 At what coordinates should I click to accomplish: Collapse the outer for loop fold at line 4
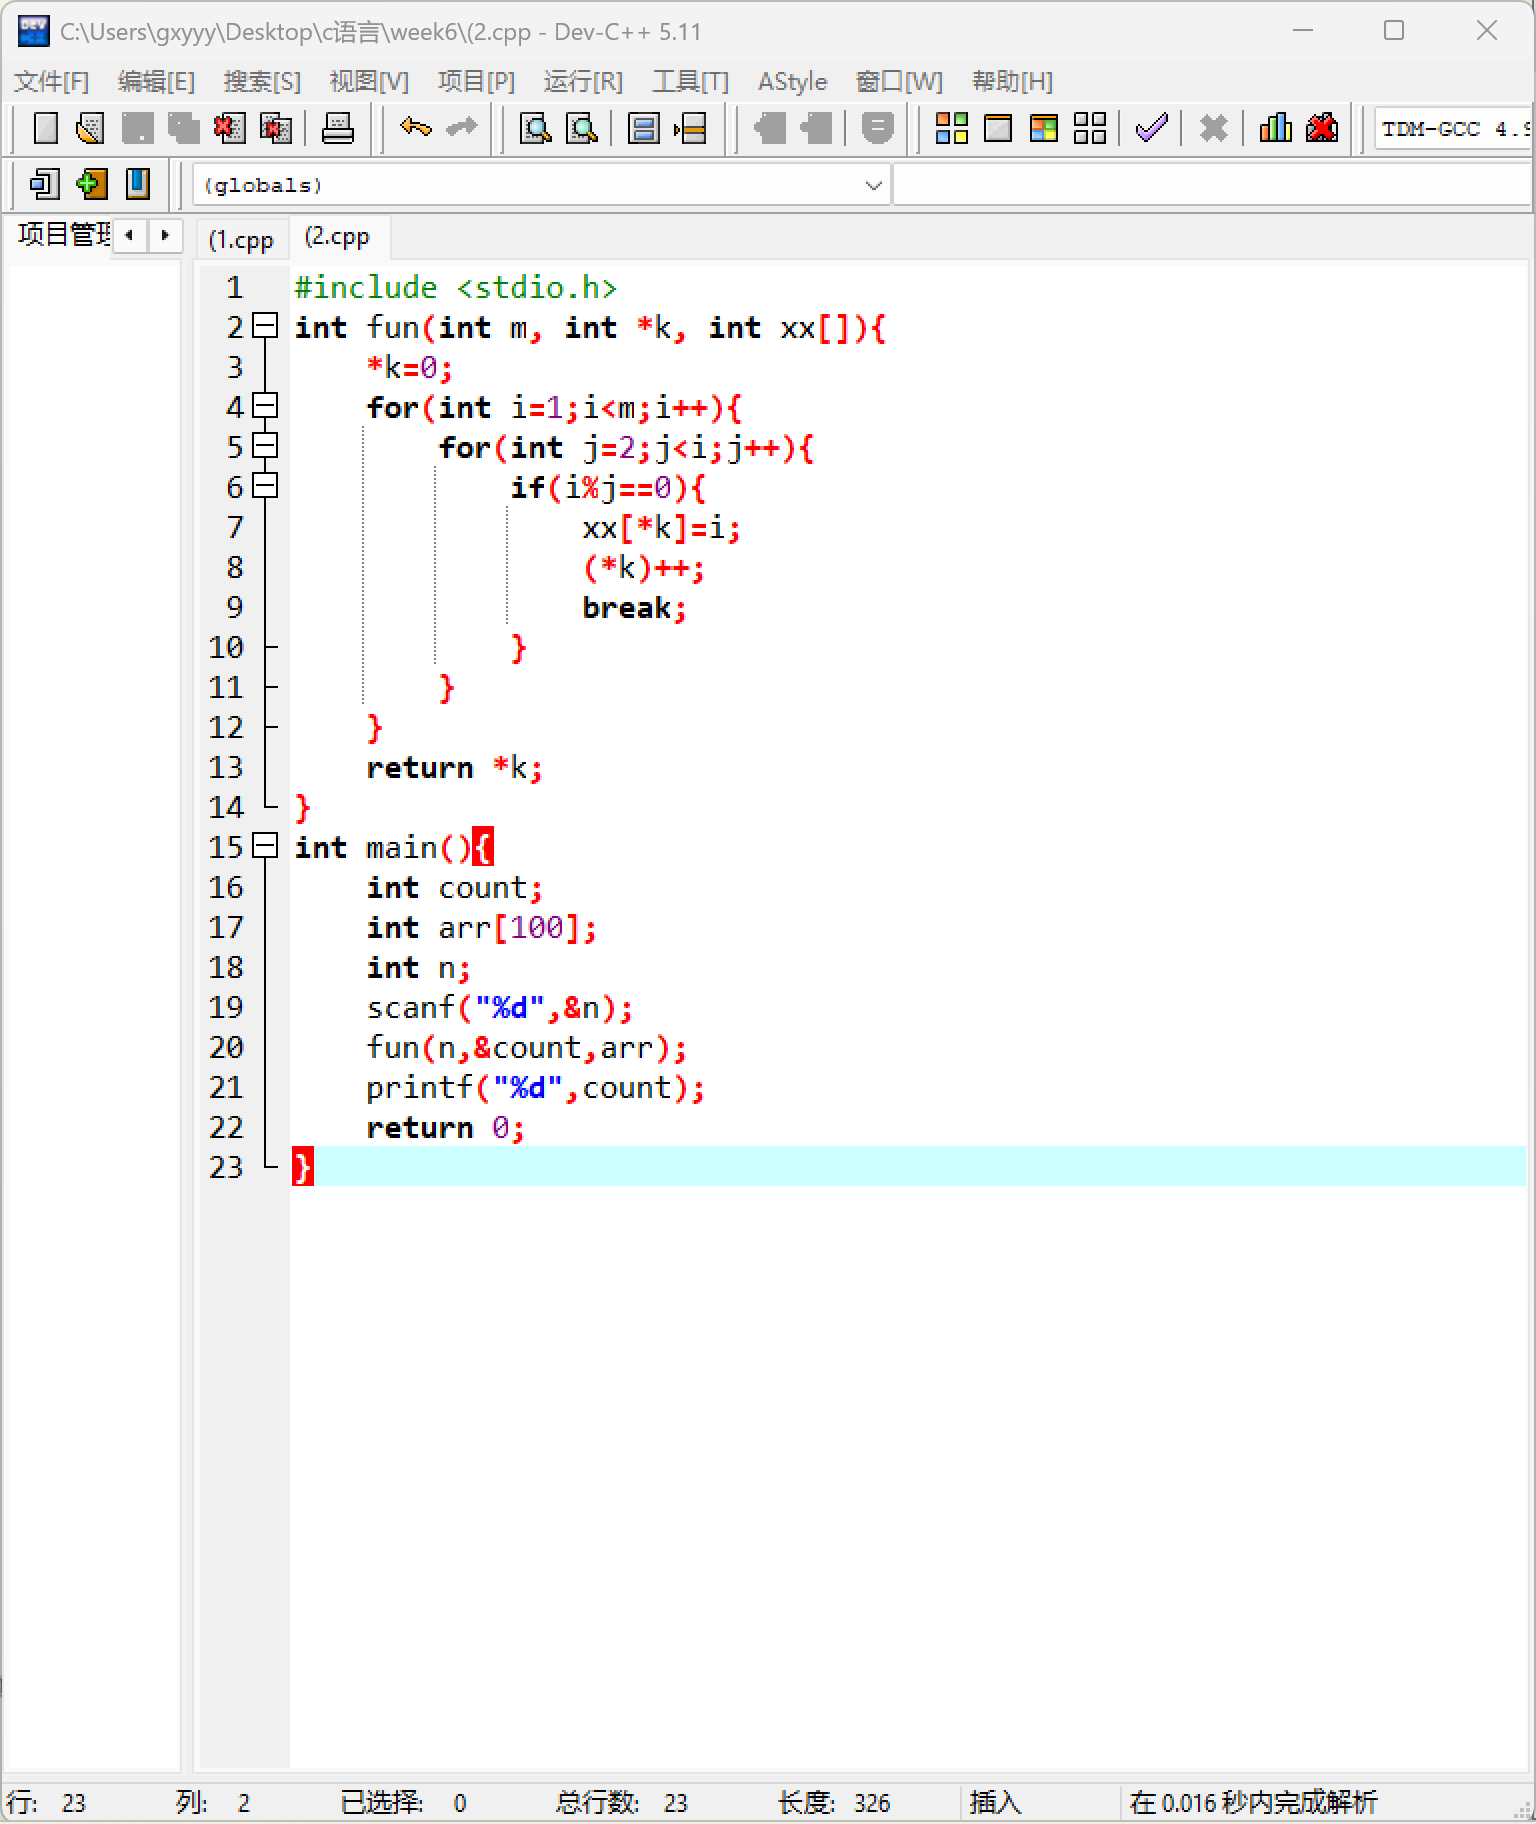(x=265, y=406)
